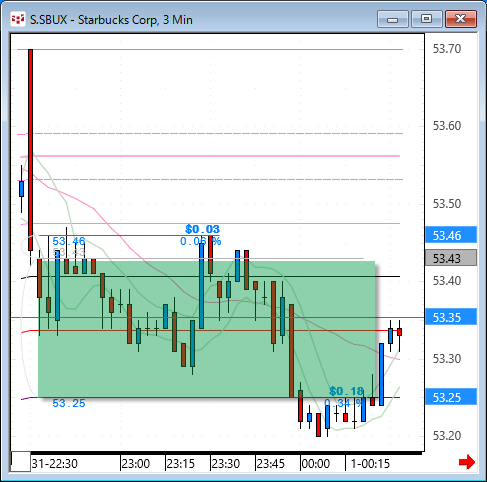487x482 pixels.
Task: Click the 31-22:30 time label
Action: click(x=54, y=463)
